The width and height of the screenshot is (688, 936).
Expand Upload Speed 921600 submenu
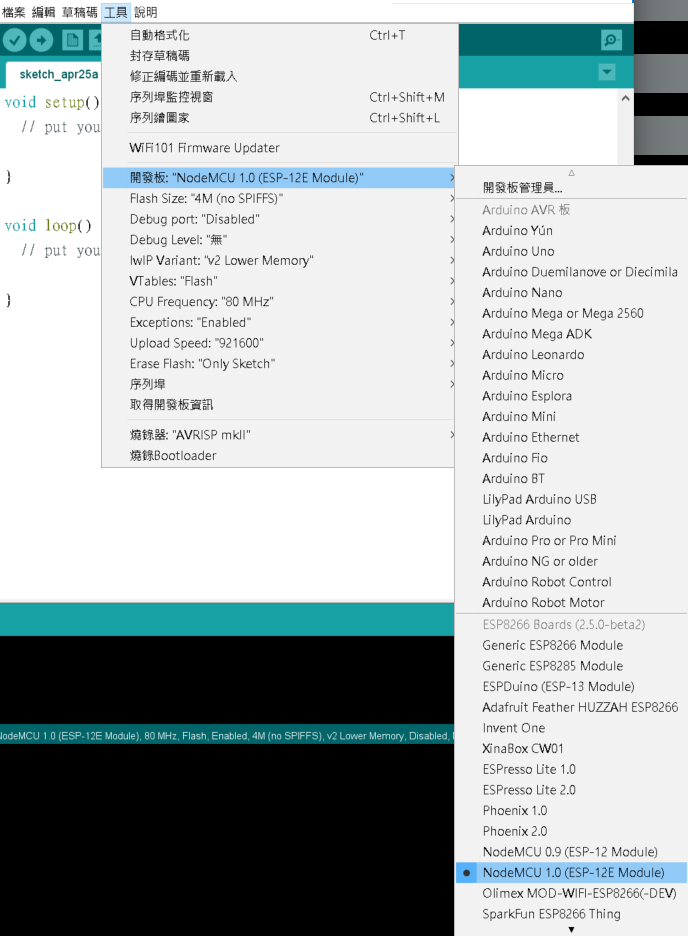(x=280, y=343)
